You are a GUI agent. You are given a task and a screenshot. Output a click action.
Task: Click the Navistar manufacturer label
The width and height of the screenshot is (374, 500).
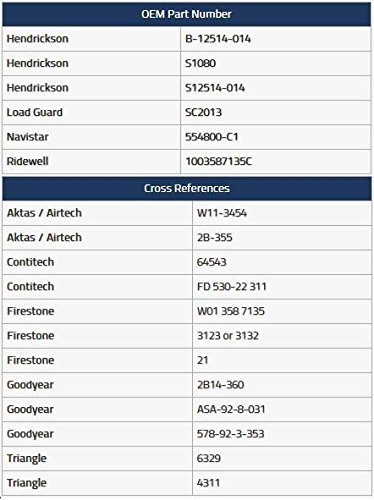[27, 137]
